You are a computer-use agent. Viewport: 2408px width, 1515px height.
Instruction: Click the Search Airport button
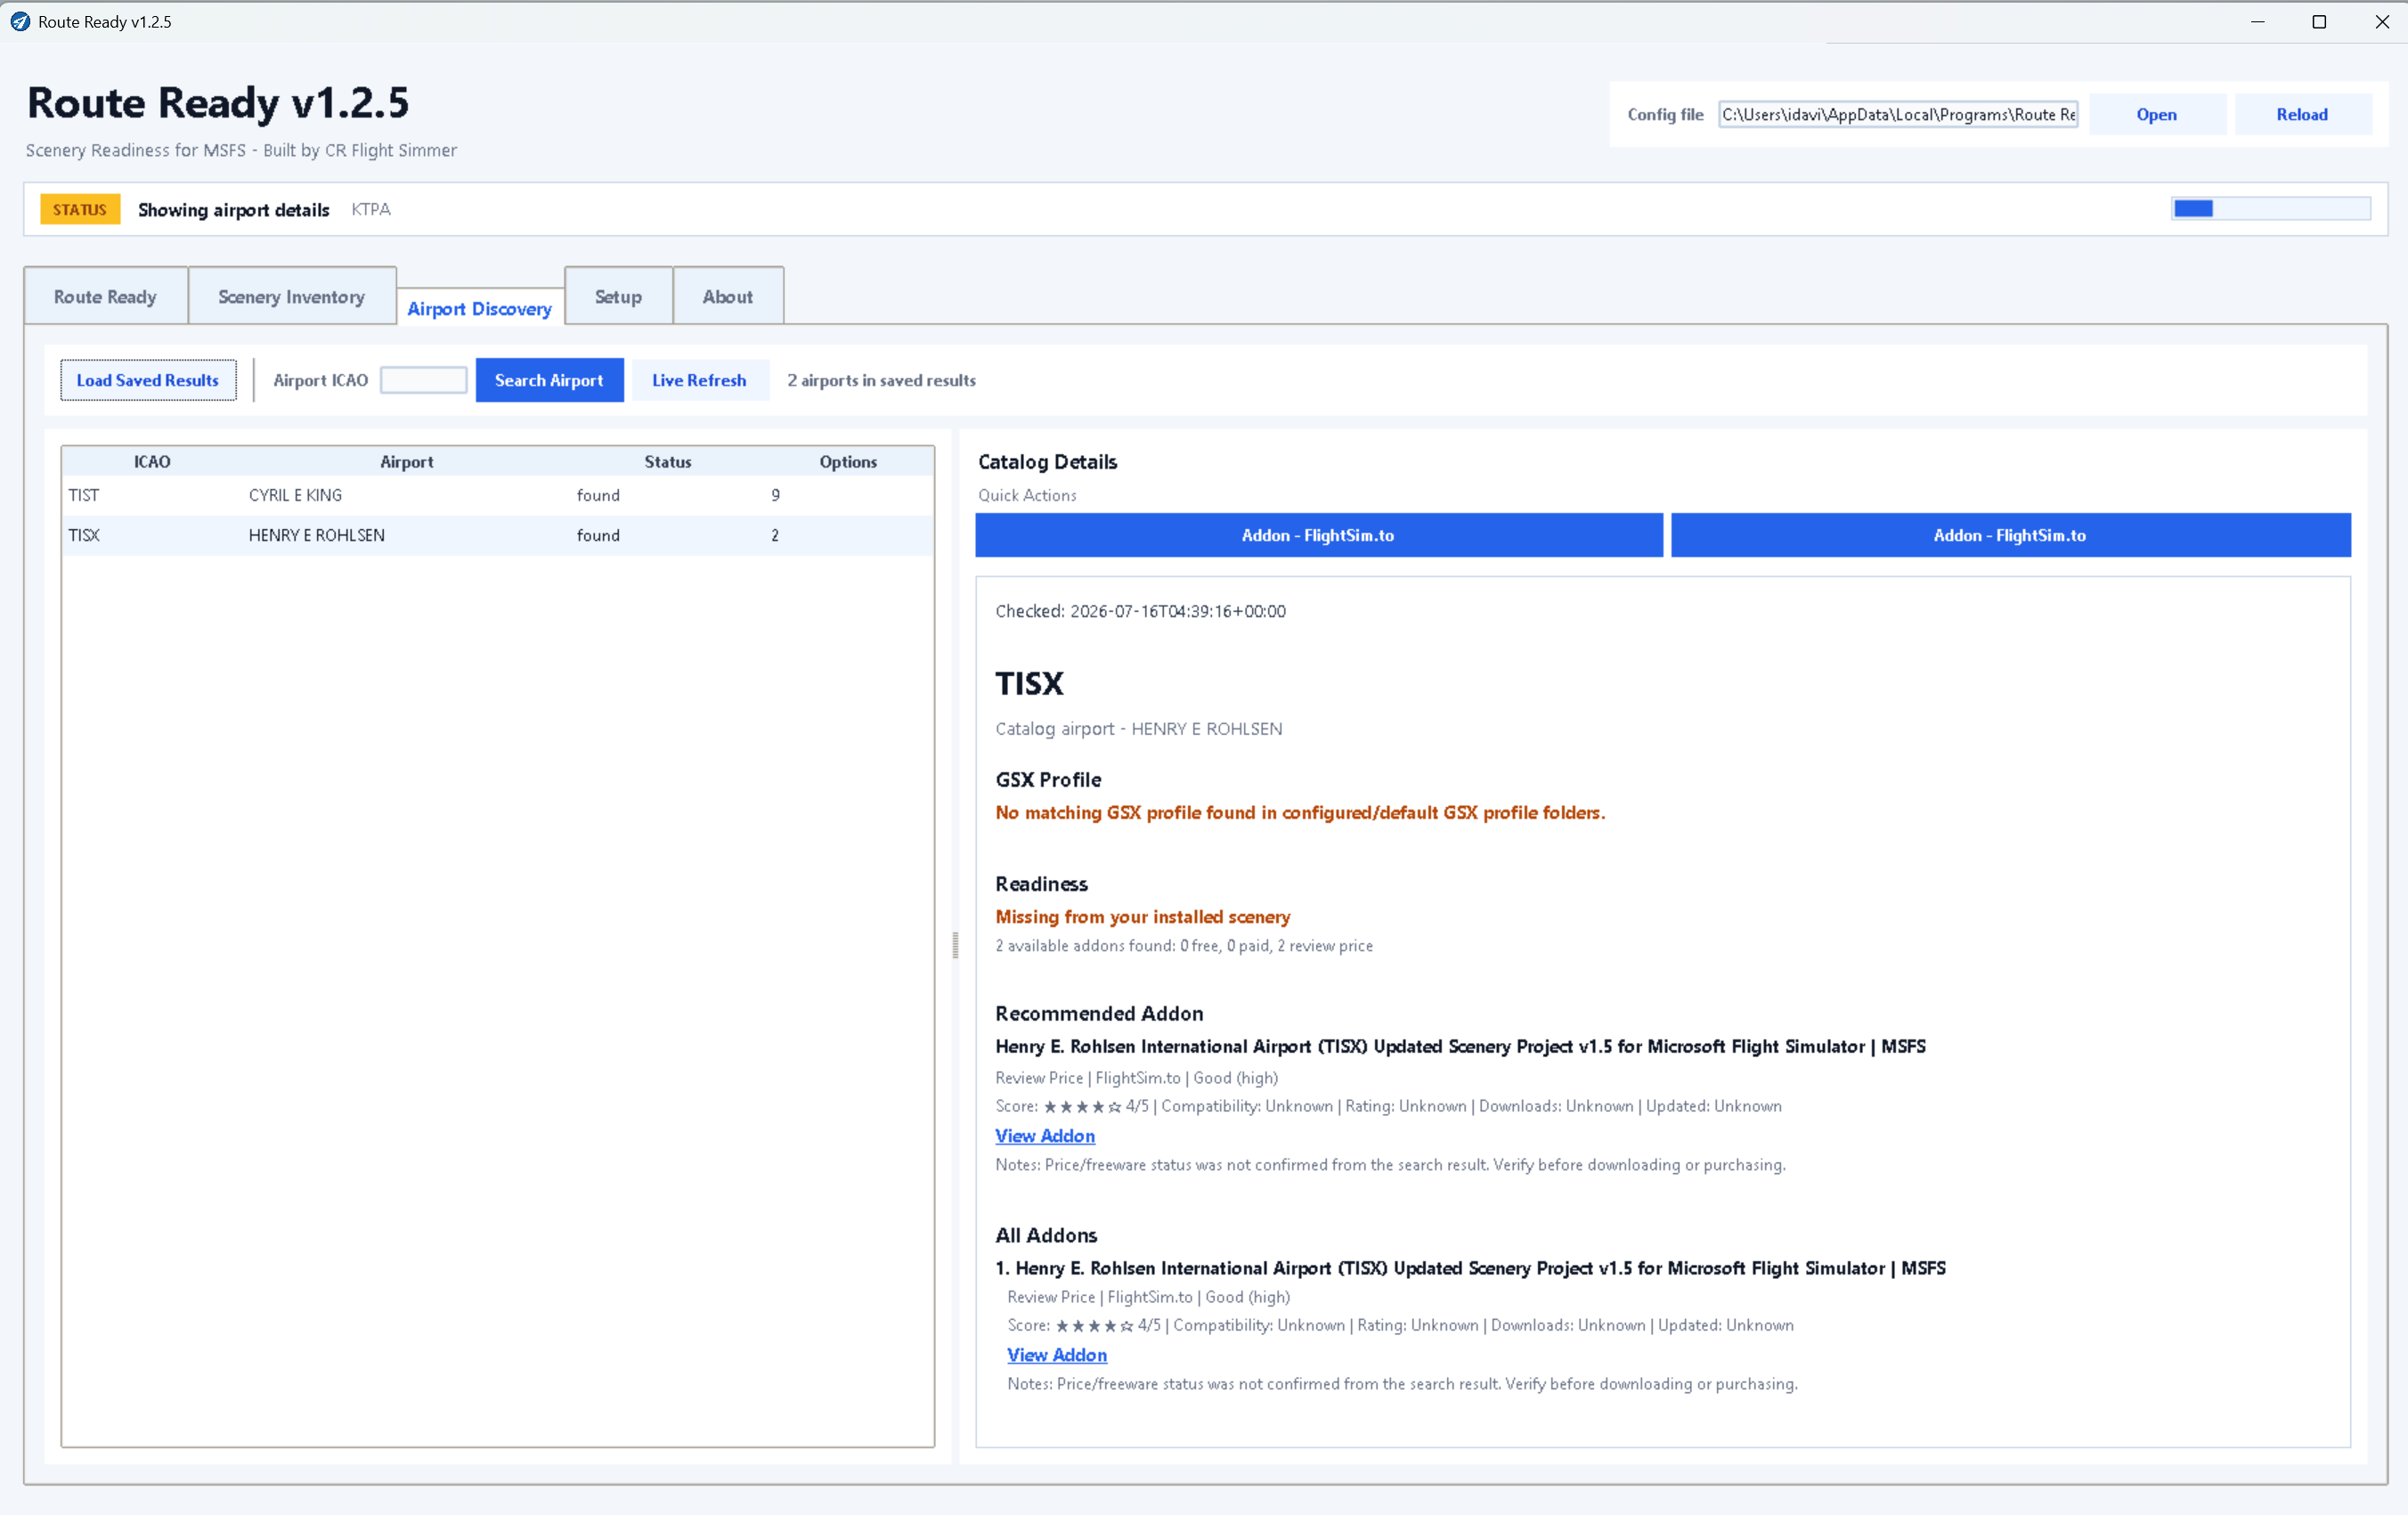[549, 380]
